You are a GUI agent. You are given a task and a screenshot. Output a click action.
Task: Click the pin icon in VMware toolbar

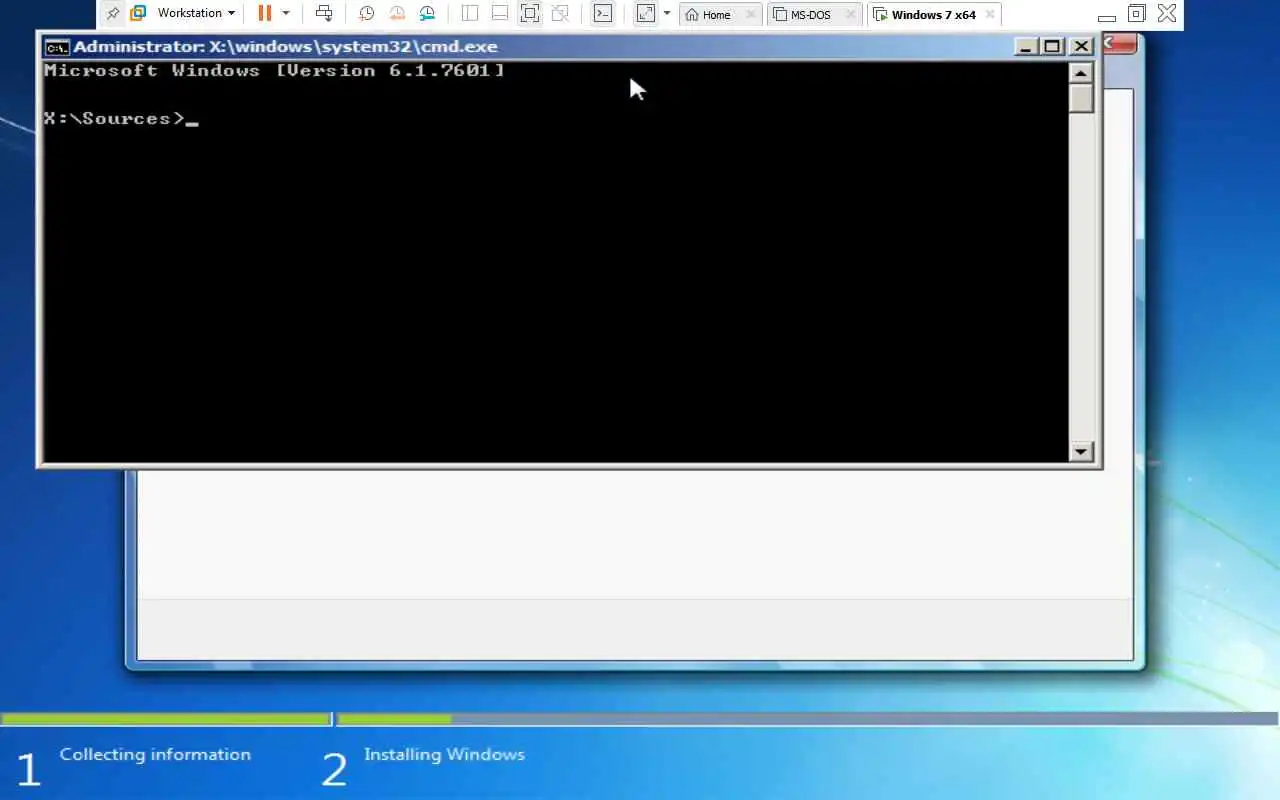pyautogui.click(x=112, y=14)
